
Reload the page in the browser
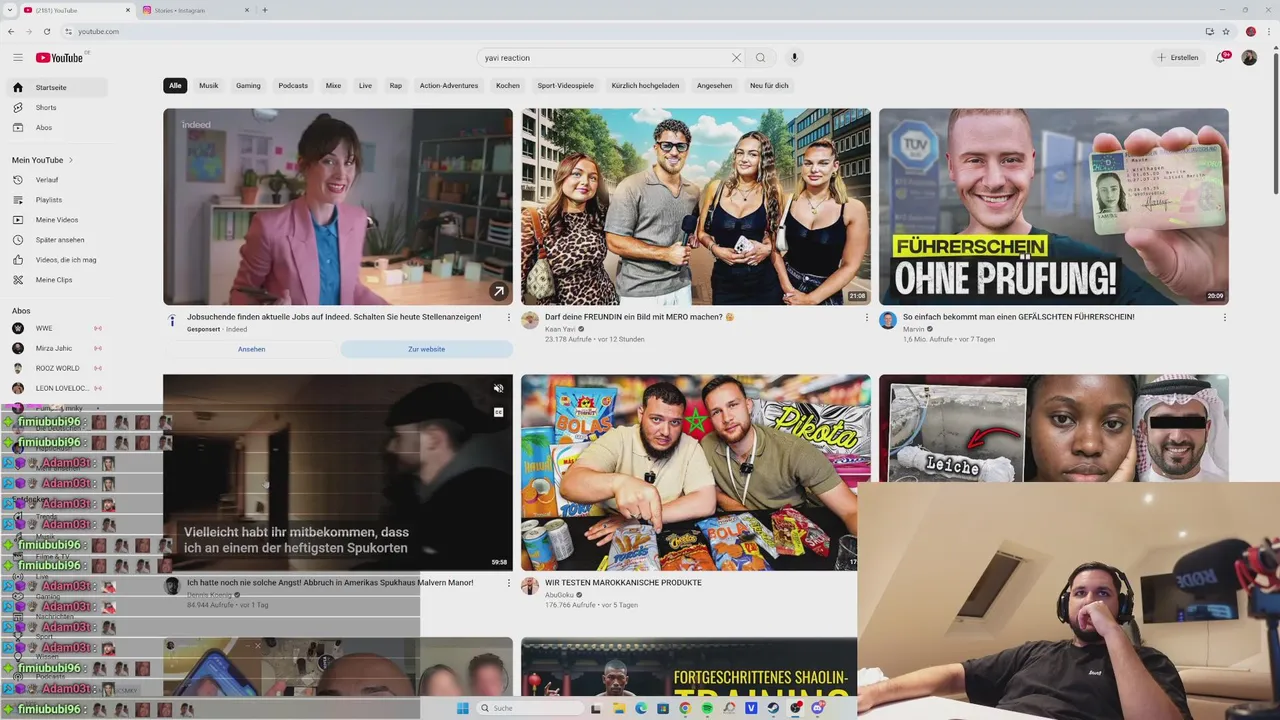47,31
